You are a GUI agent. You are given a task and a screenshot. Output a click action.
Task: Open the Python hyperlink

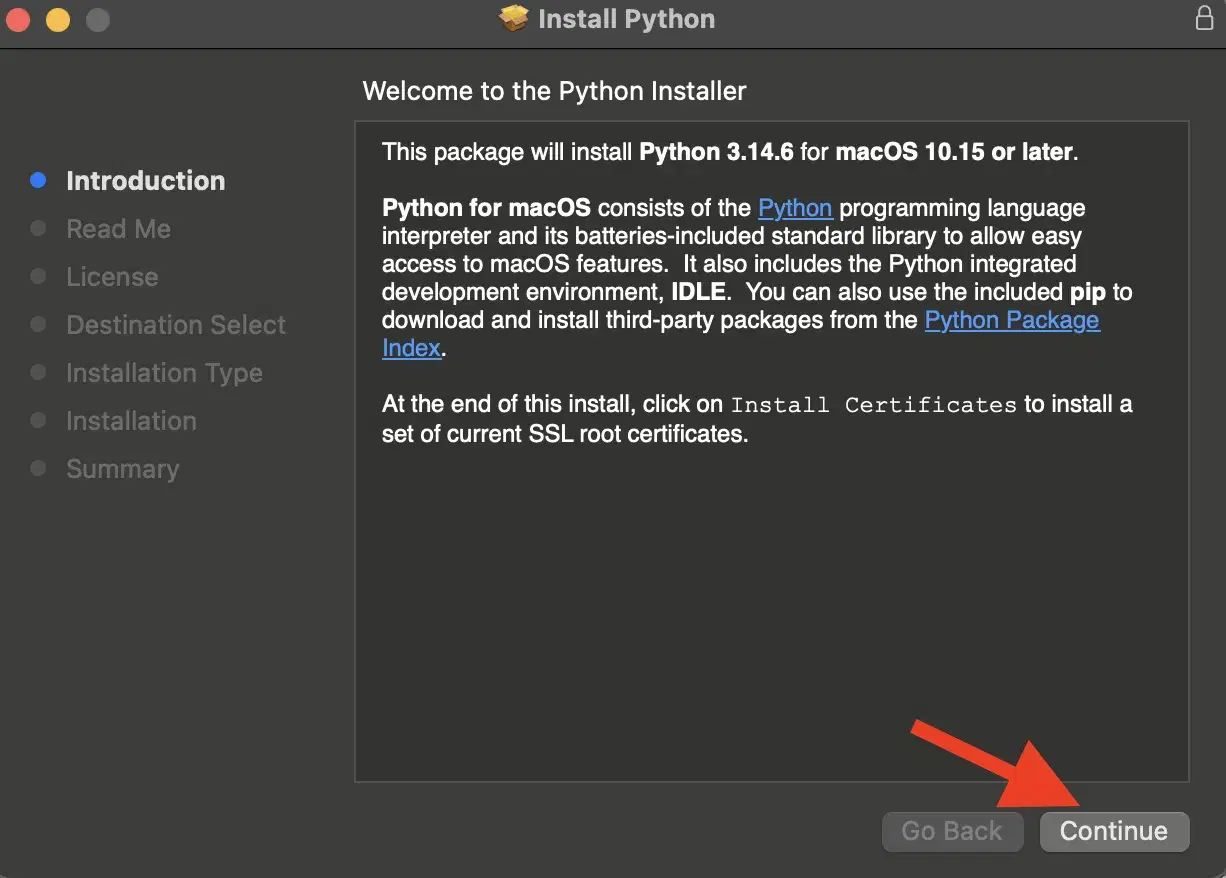795,208
